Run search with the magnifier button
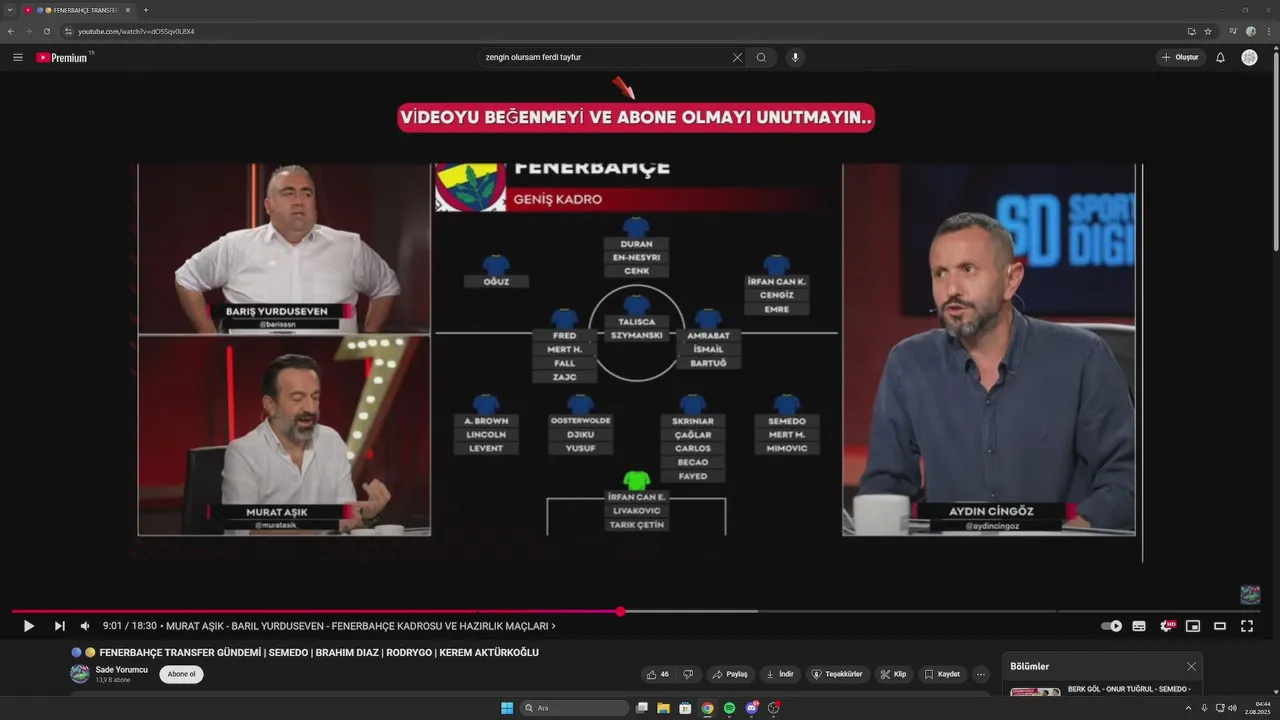 point(761,58)
